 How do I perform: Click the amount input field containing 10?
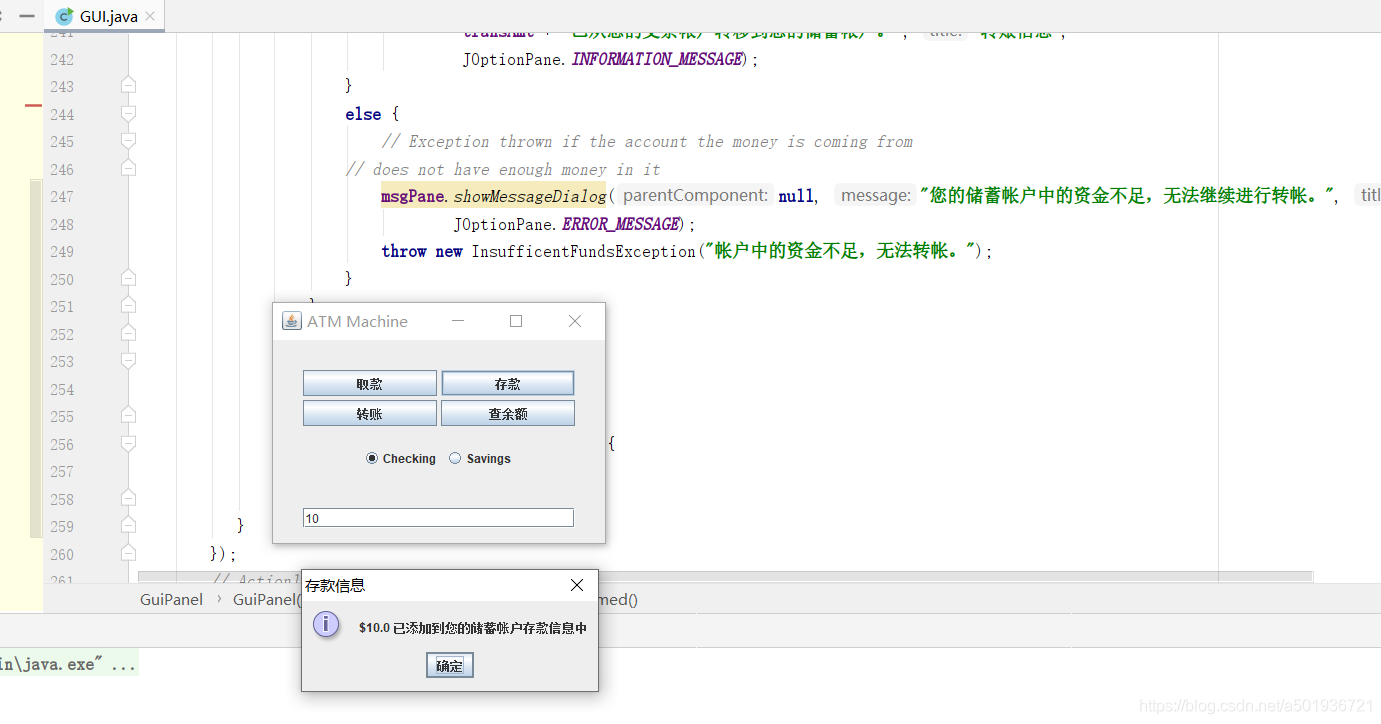click(438, 518)
